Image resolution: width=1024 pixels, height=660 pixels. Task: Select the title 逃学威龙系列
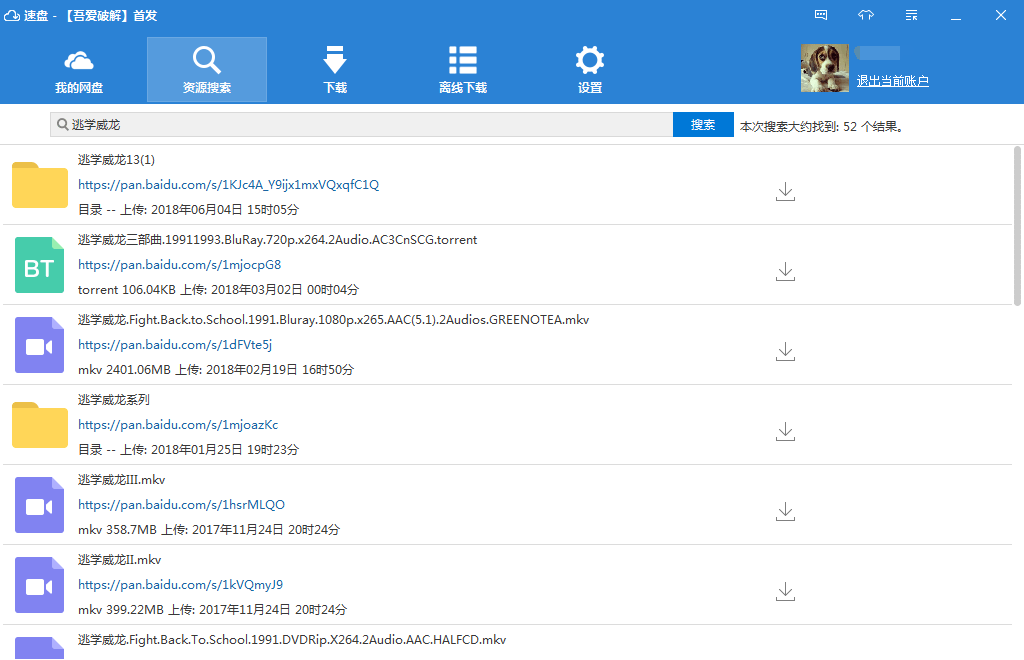pos(114,400)
